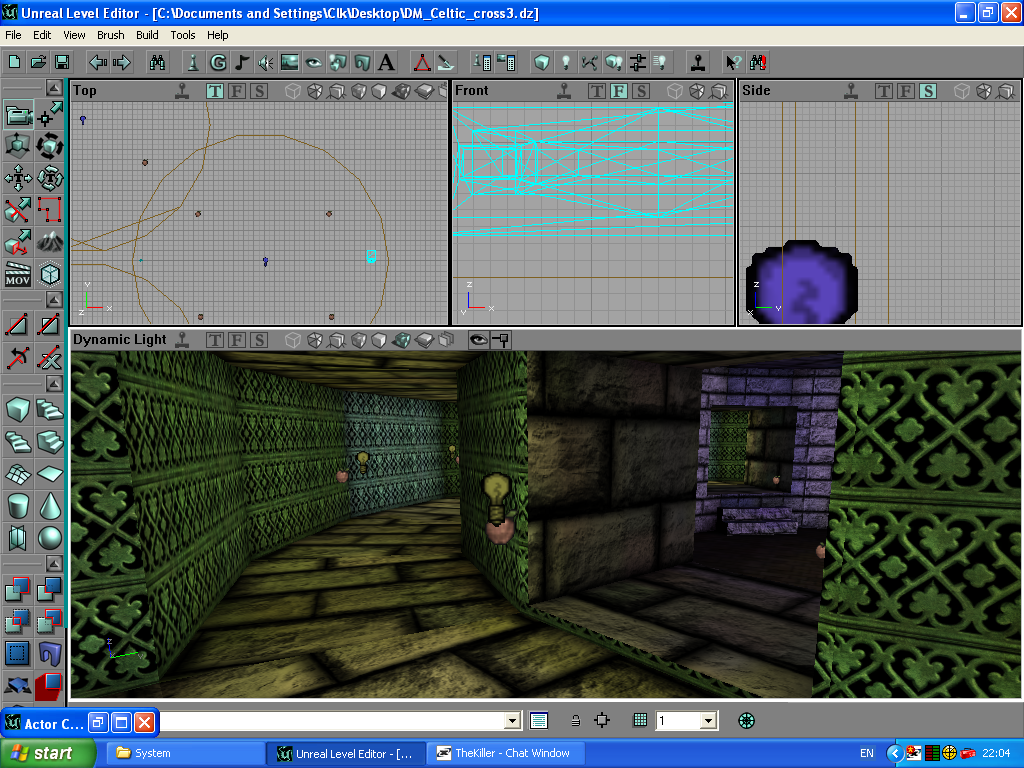Screen dimensions: 1024x768
Task: Open the Build menu
Action: click(147, 35)
